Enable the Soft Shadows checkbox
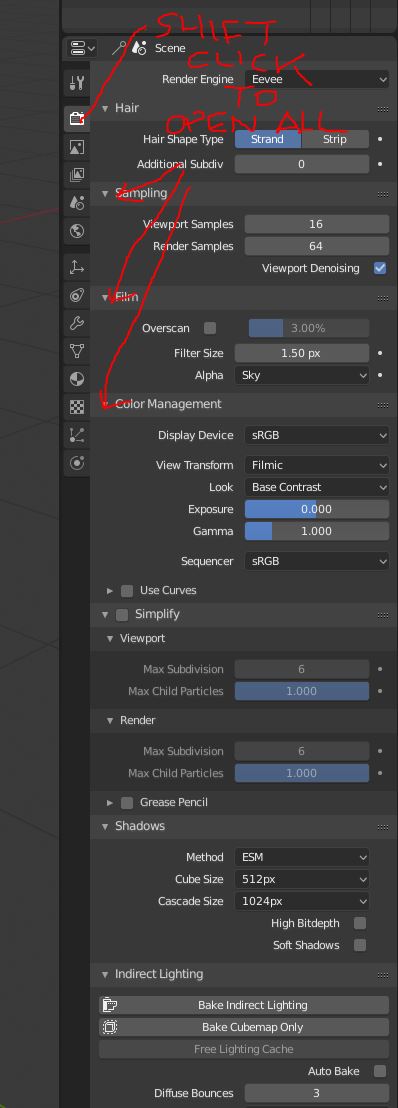 tap(360, 945)
